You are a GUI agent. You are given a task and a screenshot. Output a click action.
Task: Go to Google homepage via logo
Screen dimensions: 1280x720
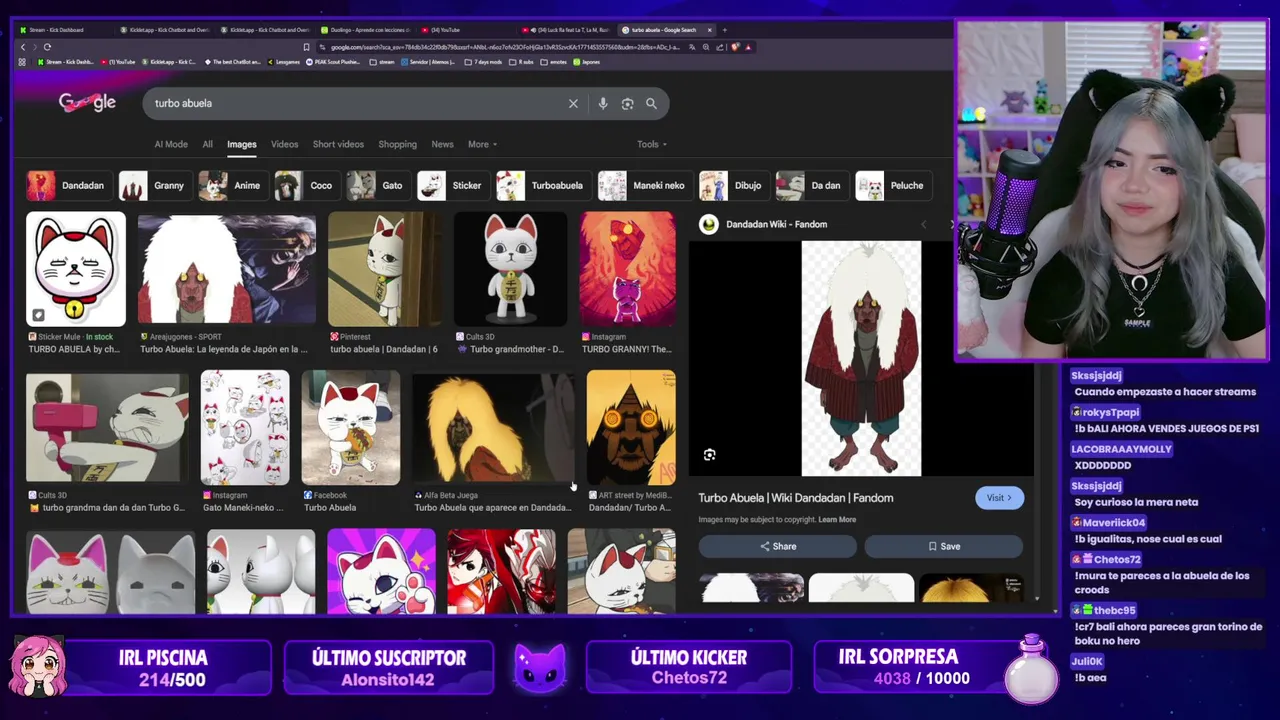tap(87, 102)
